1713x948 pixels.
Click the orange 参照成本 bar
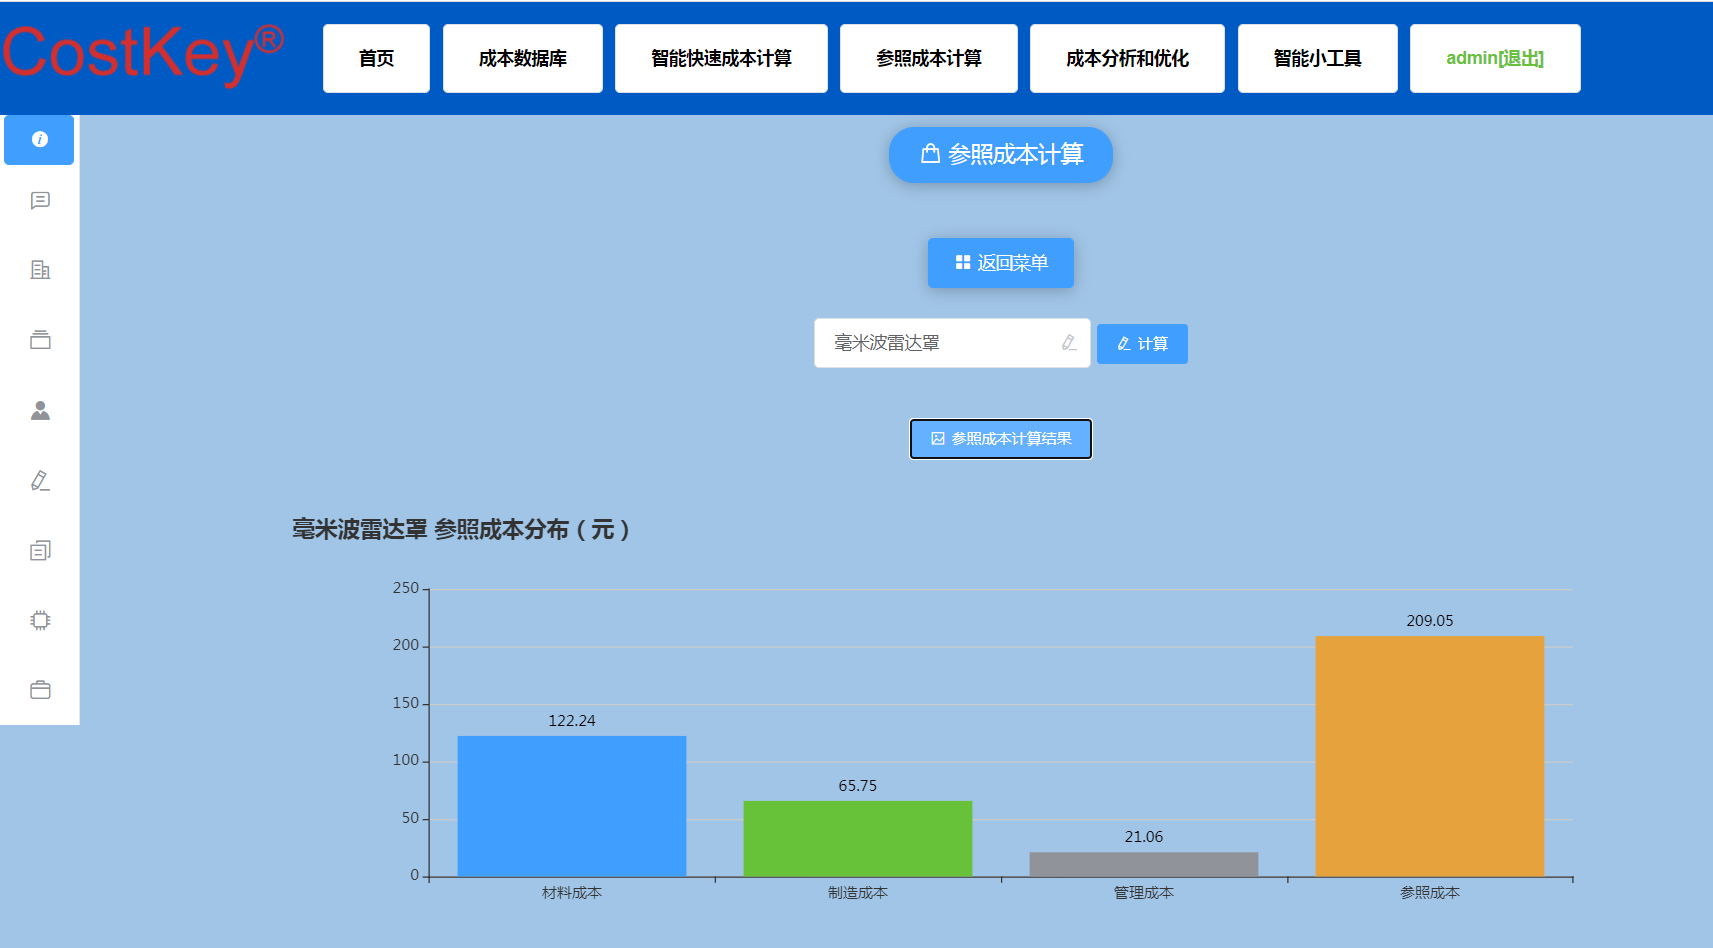pyautogui.click(x=1430, y=756)
